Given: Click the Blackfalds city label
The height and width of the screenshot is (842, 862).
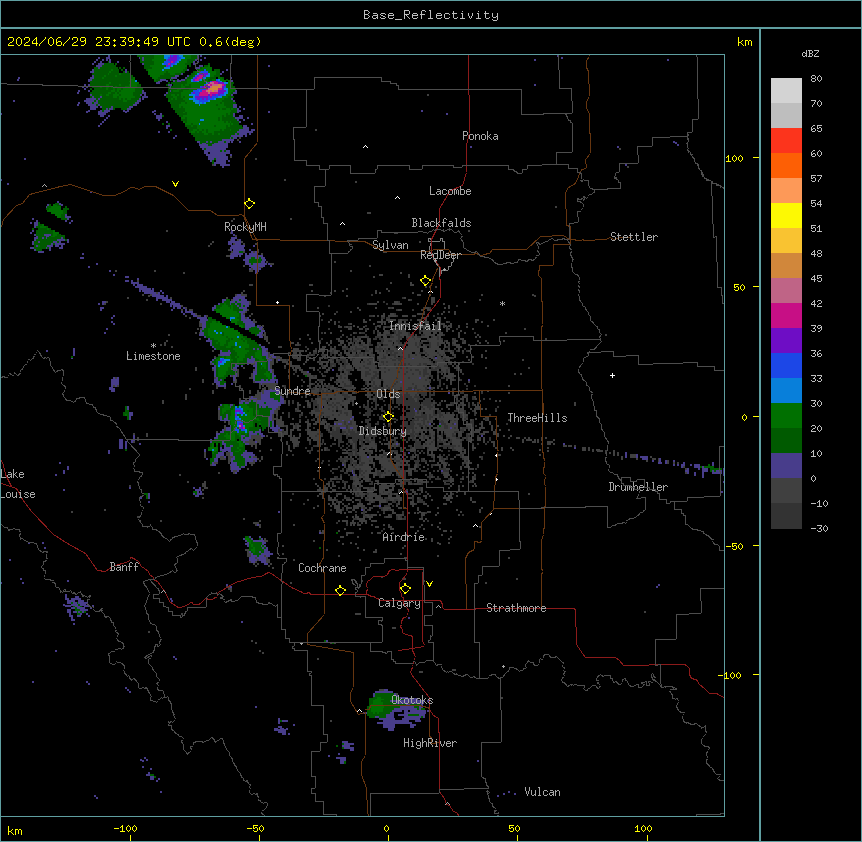Looking at the screenshot, I should tap(441, 223).
